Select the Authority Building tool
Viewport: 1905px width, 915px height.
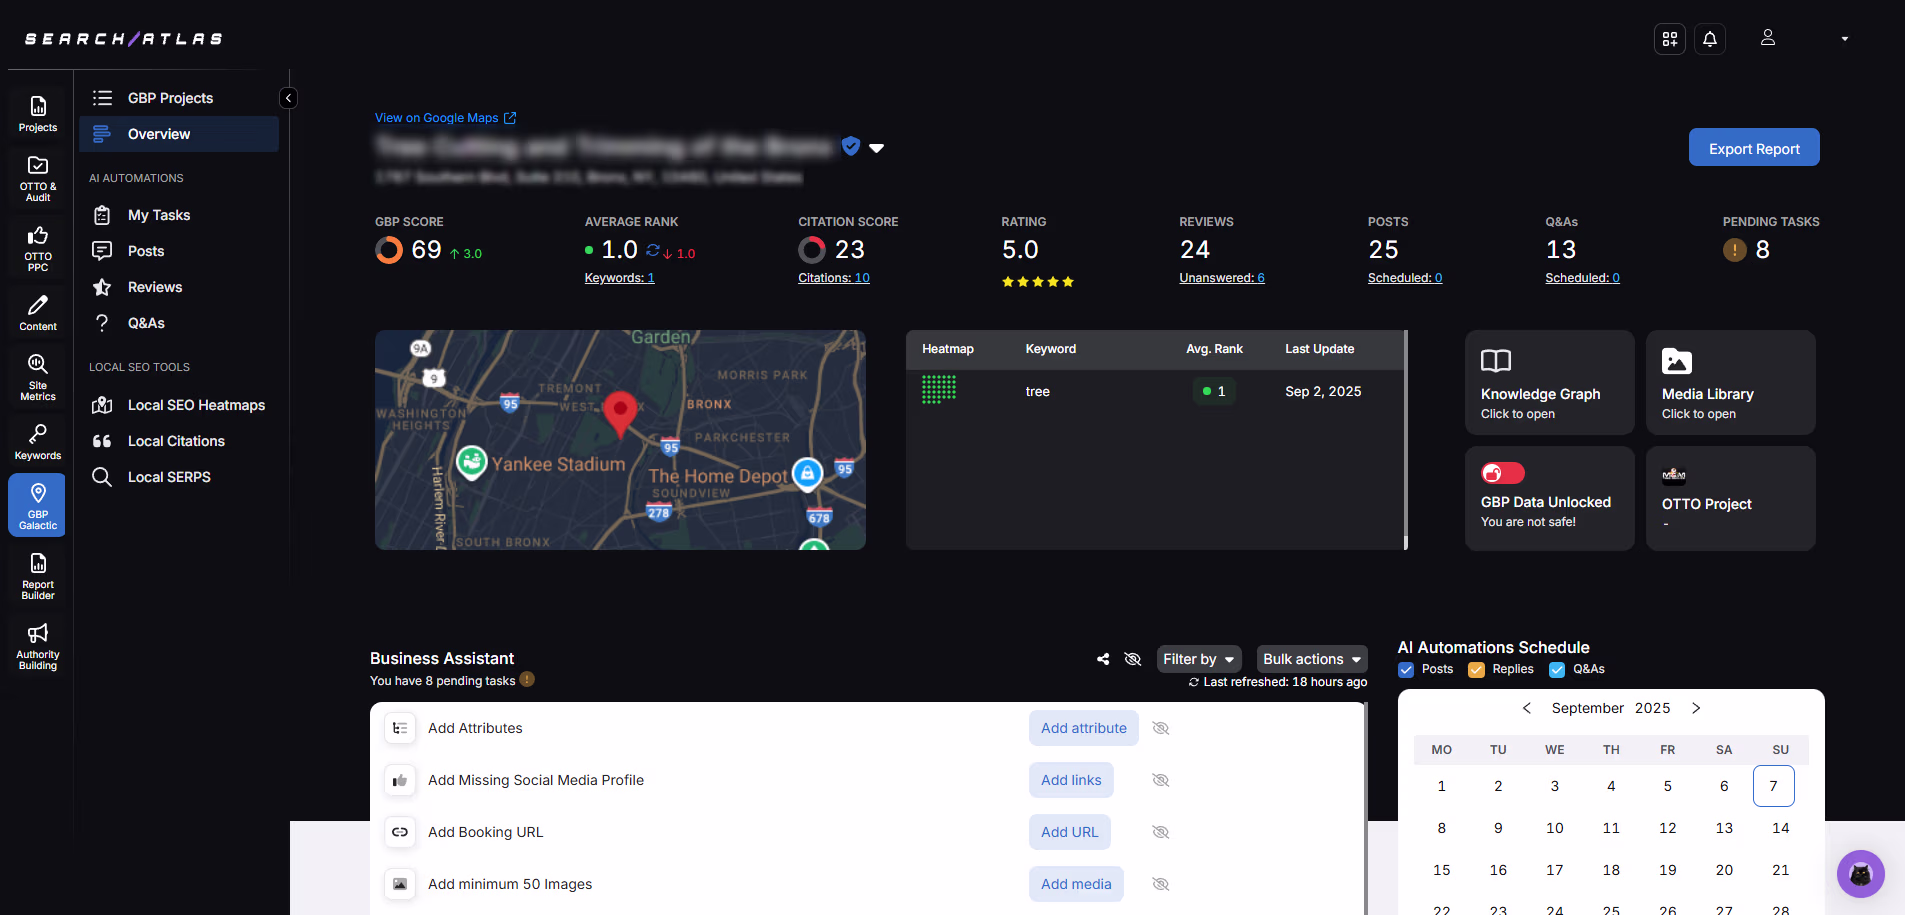[x=37, y=644]
